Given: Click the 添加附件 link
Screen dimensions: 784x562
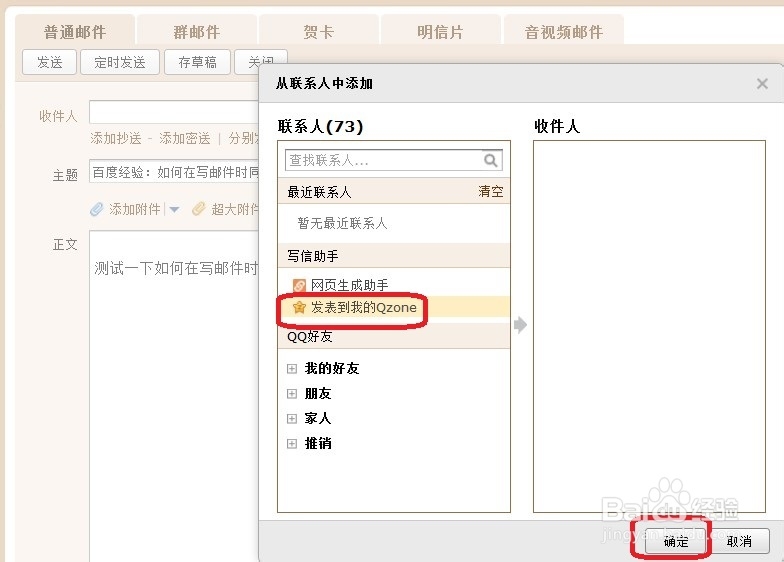Looking at the screenshot, I should tap(135, 209).
